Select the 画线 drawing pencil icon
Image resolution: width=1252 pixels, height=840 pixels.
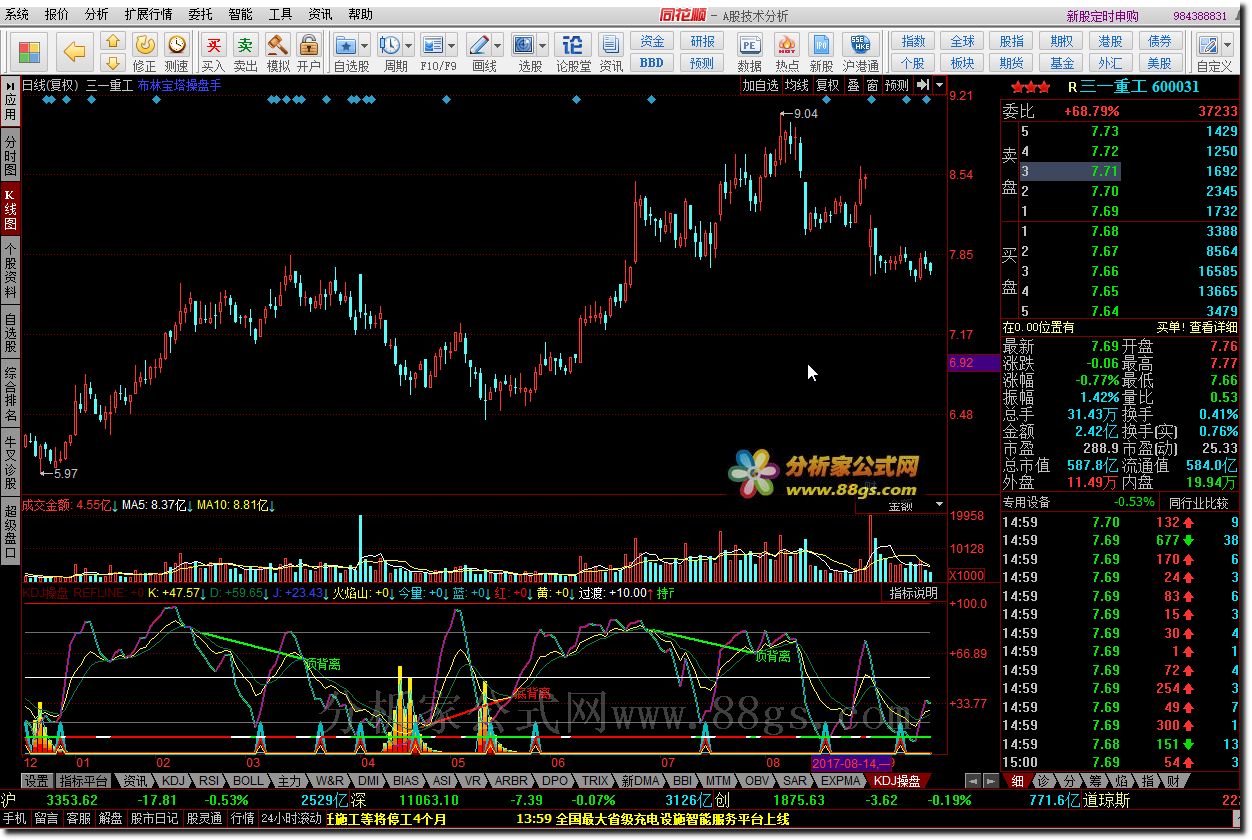coord(479,46)
